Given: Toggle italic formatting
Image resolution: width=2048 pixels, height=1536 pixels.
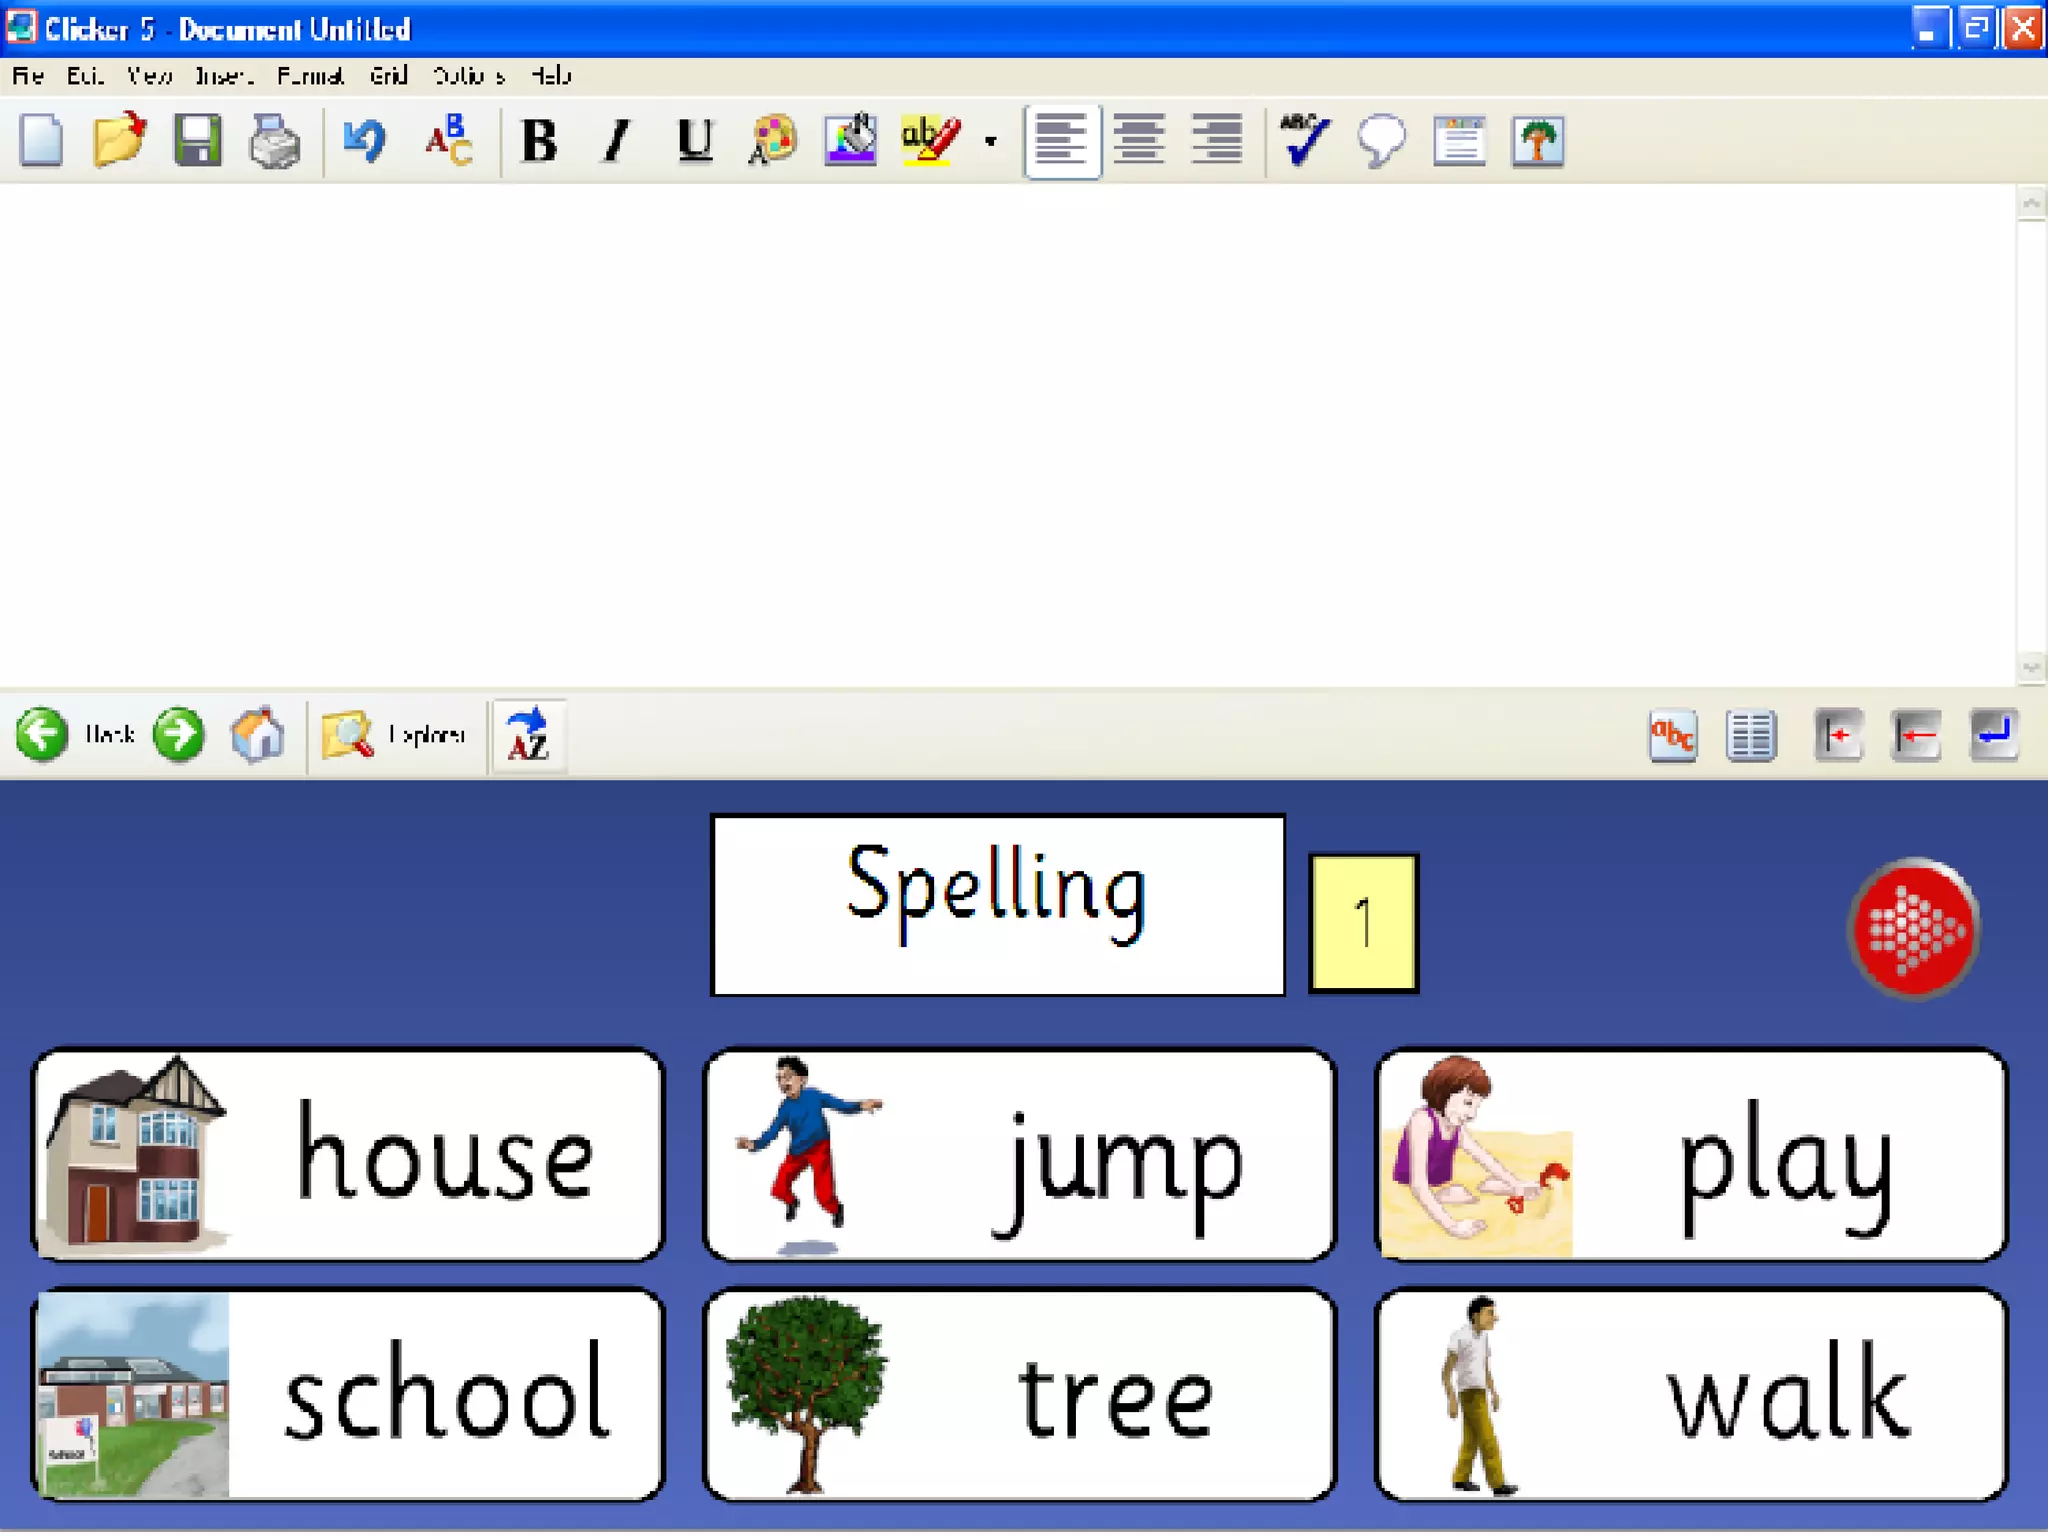Looking at the screenshot, I should [617, 140].
